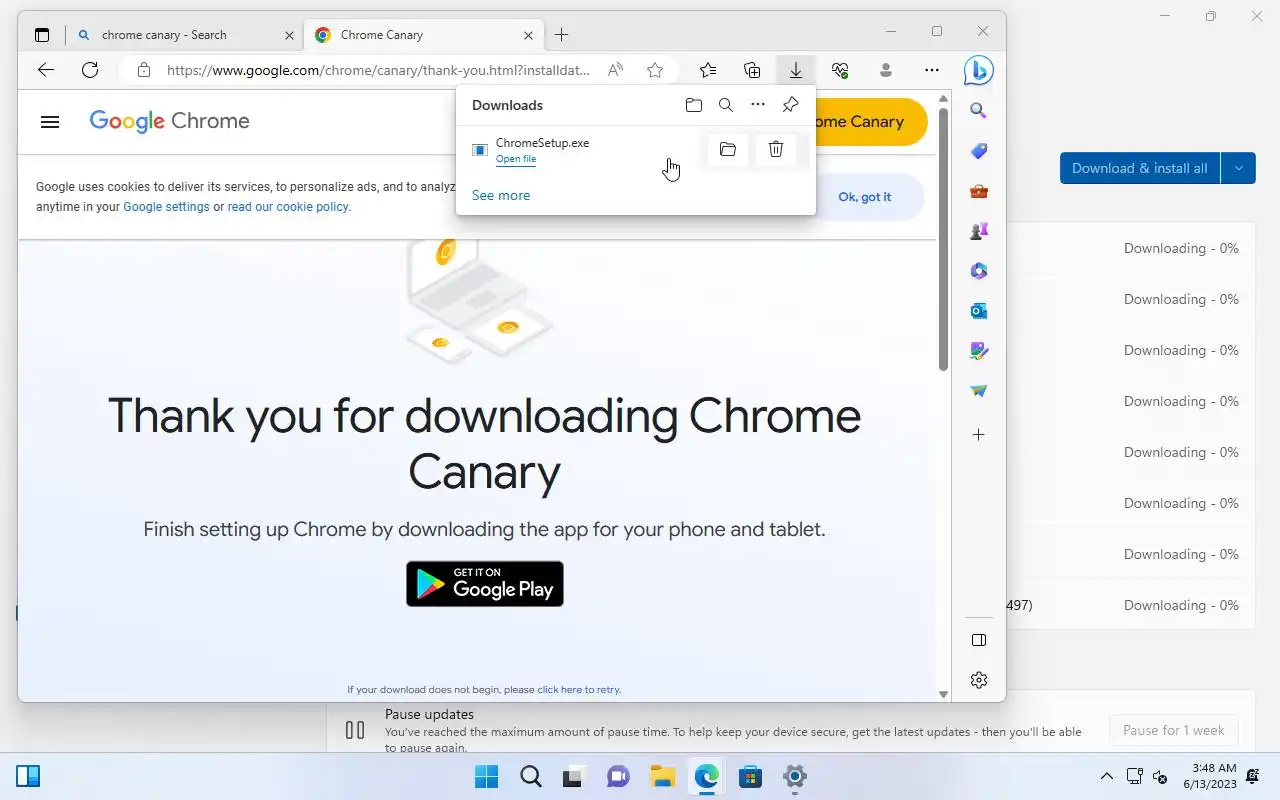Image resolution: width=1280 pixels, height=800 pixels.
Task: Delete the ChromeSetup.exe download
Action: 776,150
